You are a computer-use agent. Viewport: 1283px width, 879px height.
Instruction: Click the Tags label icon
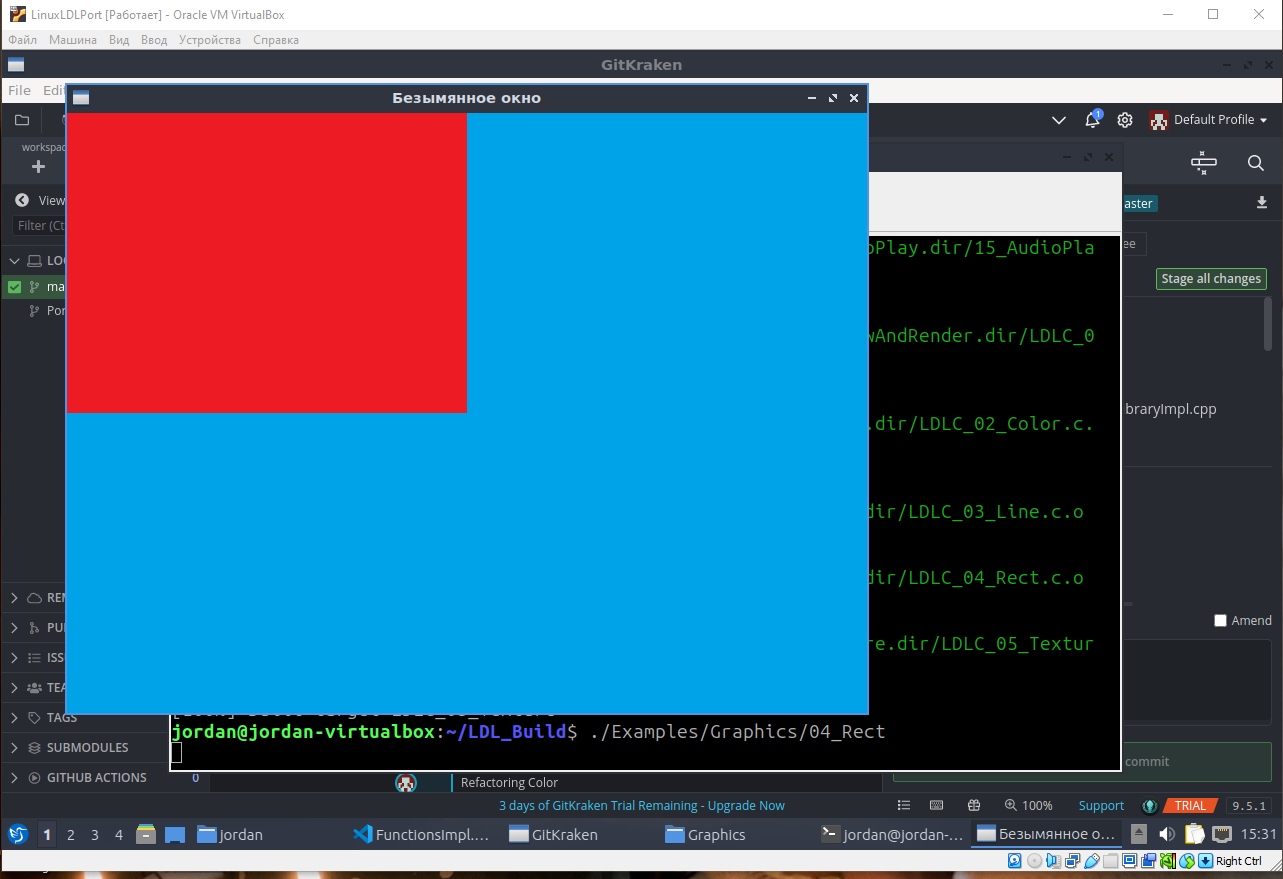[35, 717]
